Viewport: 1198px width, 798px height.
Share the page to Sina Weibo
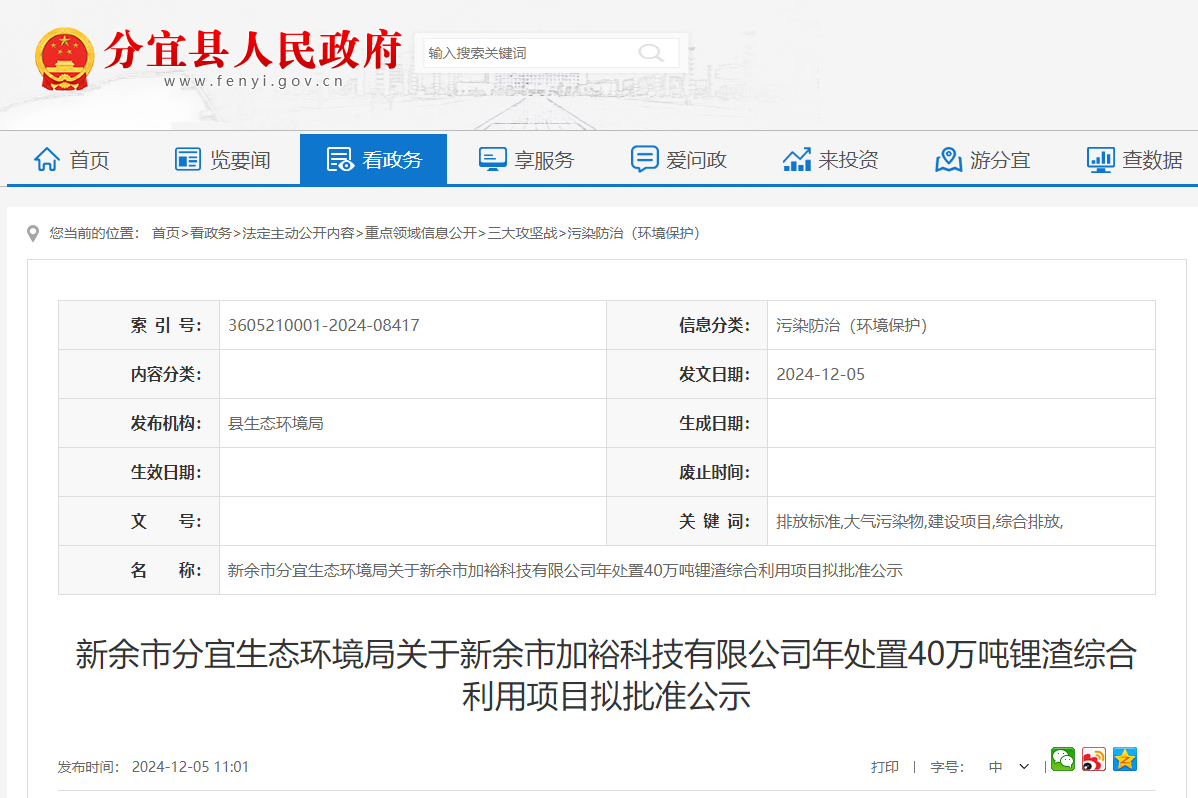[x=1093, y=760]
